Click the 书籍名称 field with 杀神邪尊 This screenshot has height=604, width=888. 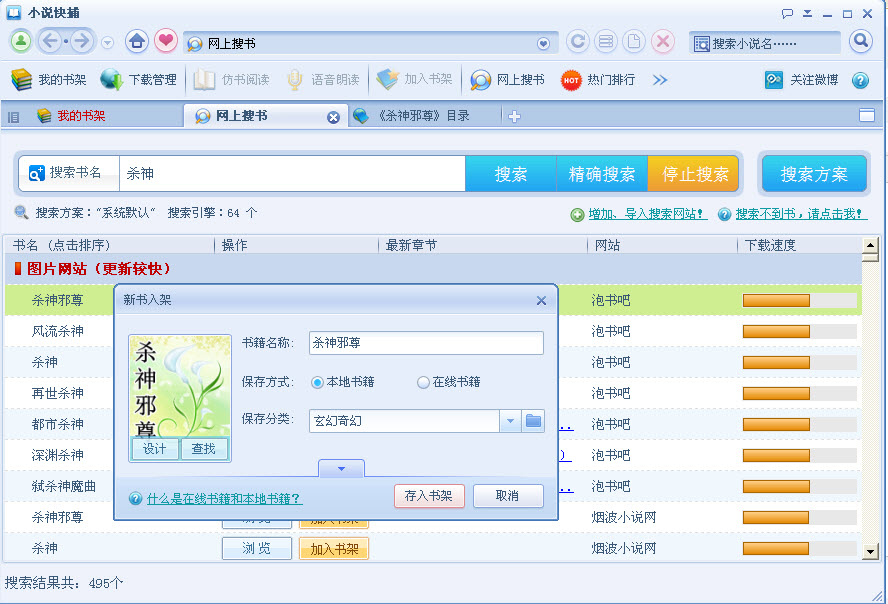426,343
